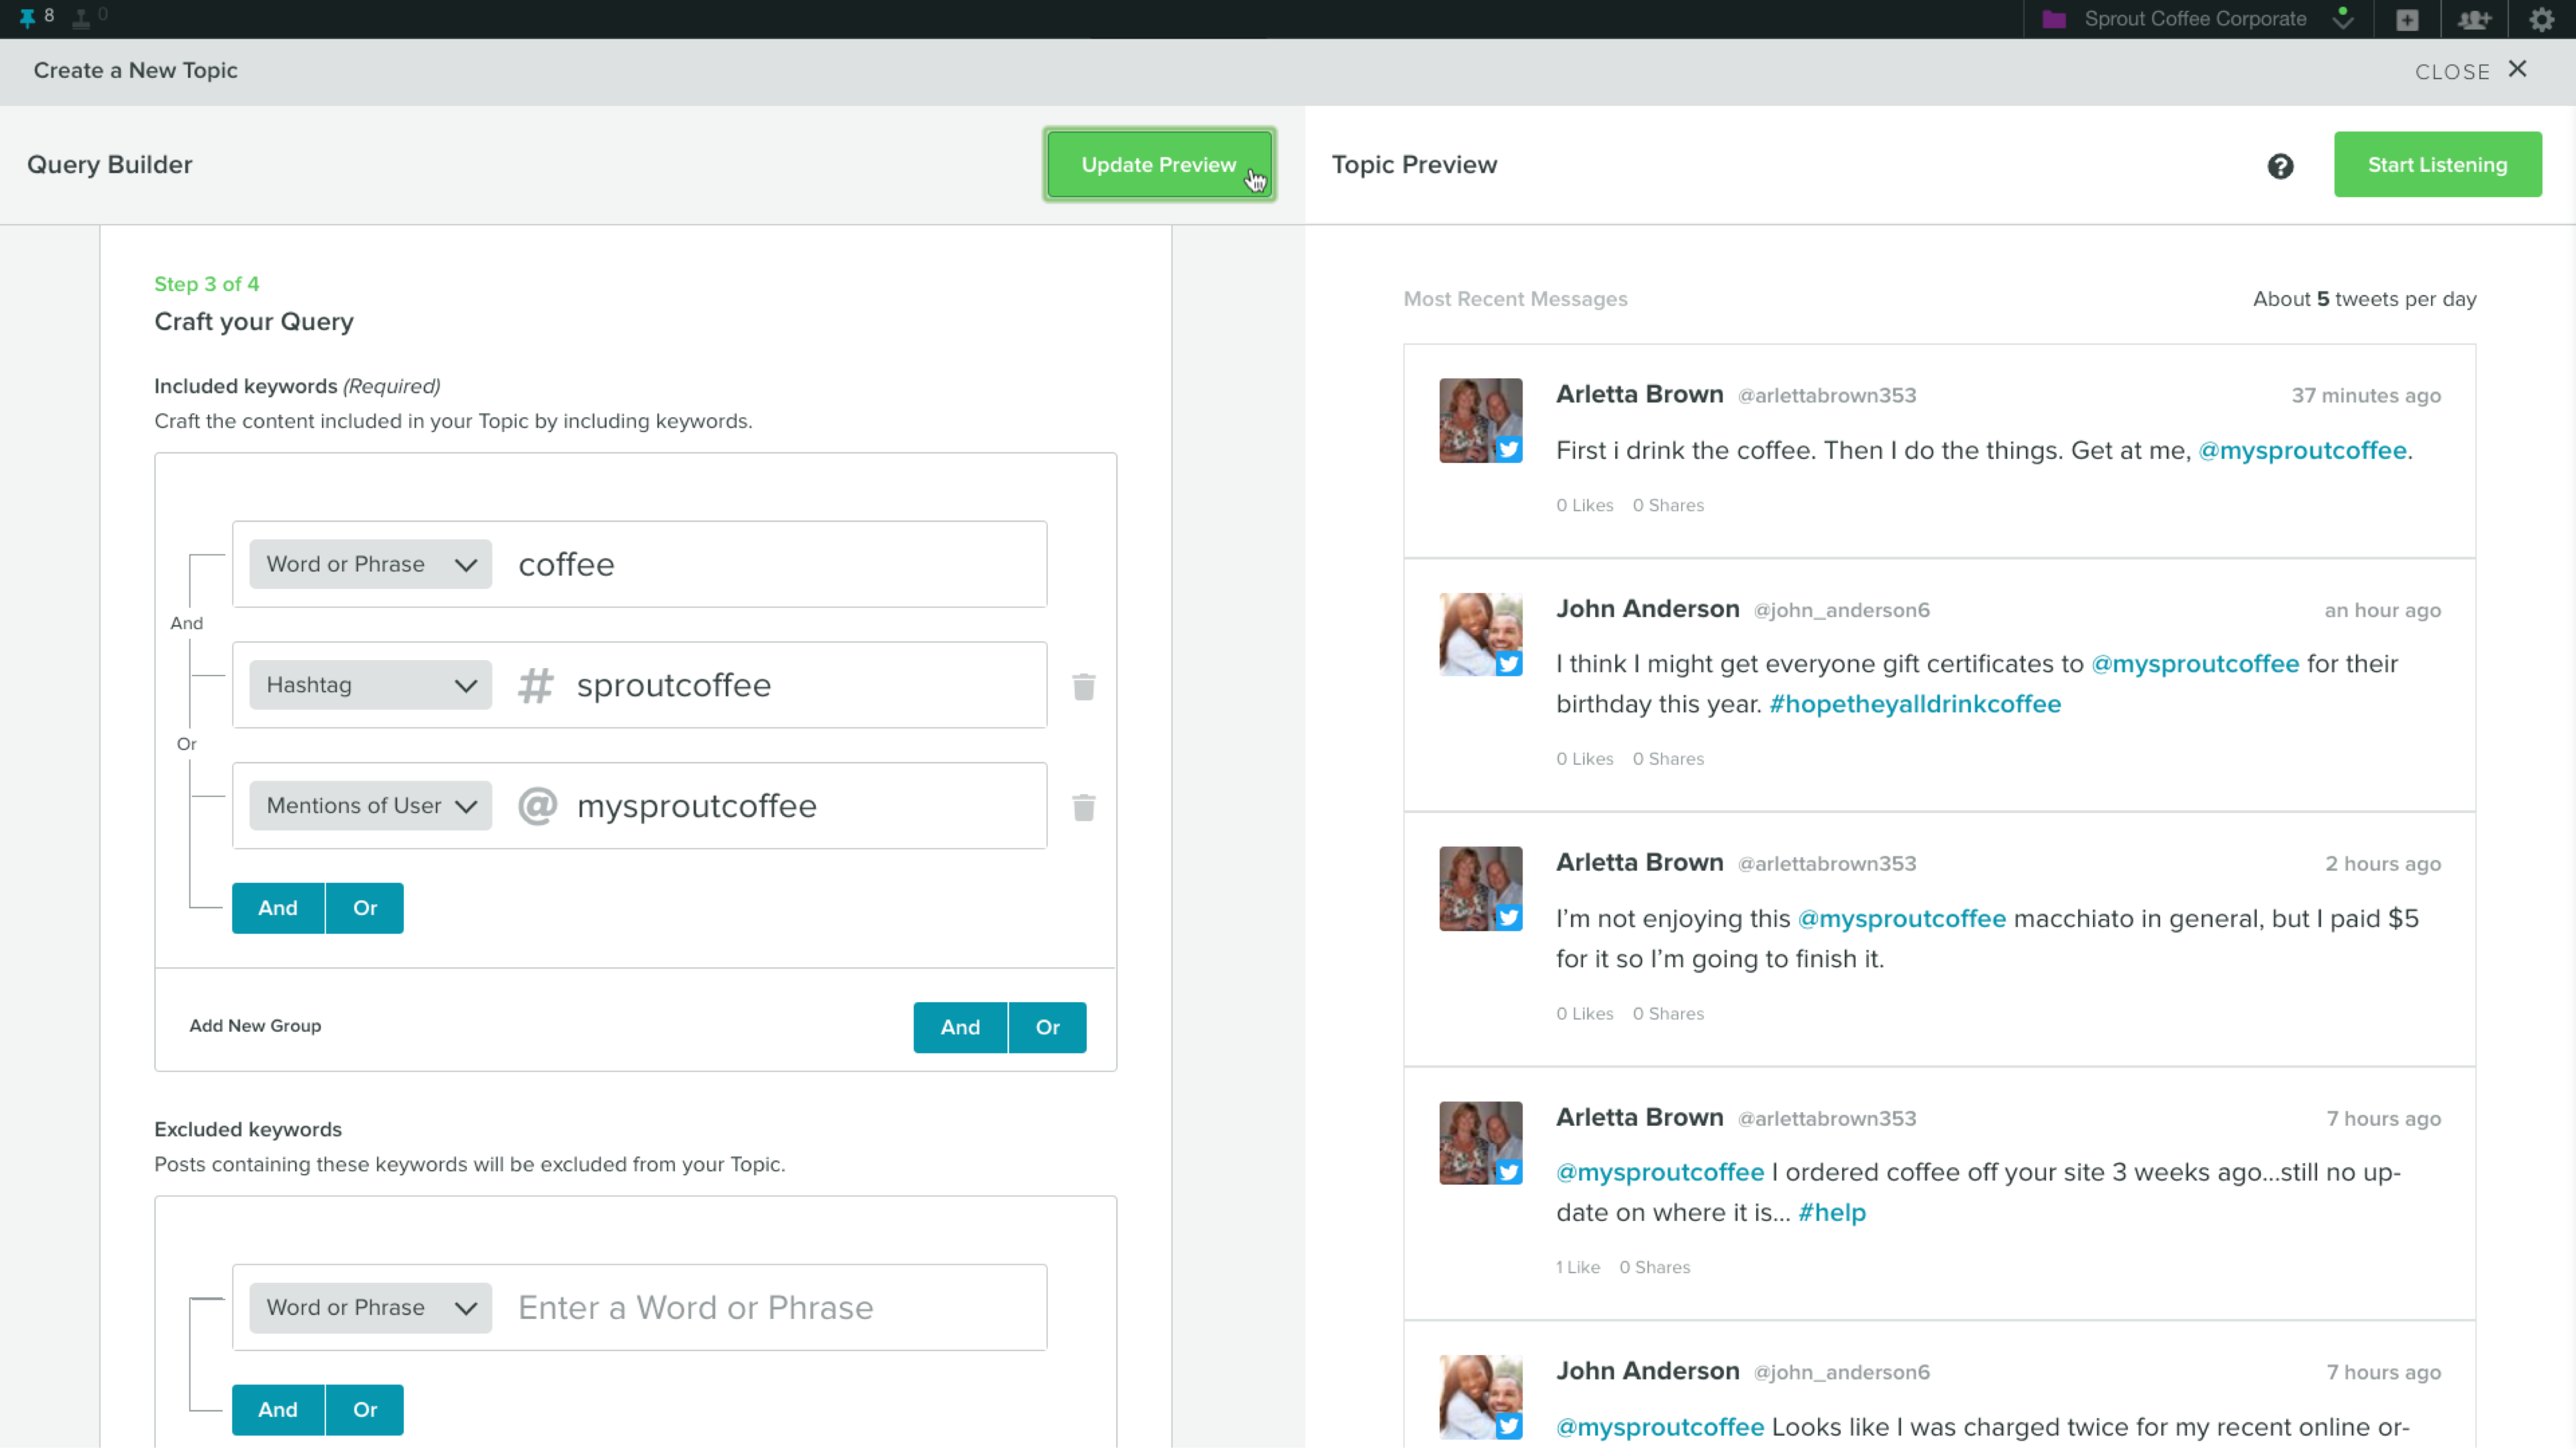
Task: Click Or below the included keywords rows
Action: point(365,908)
